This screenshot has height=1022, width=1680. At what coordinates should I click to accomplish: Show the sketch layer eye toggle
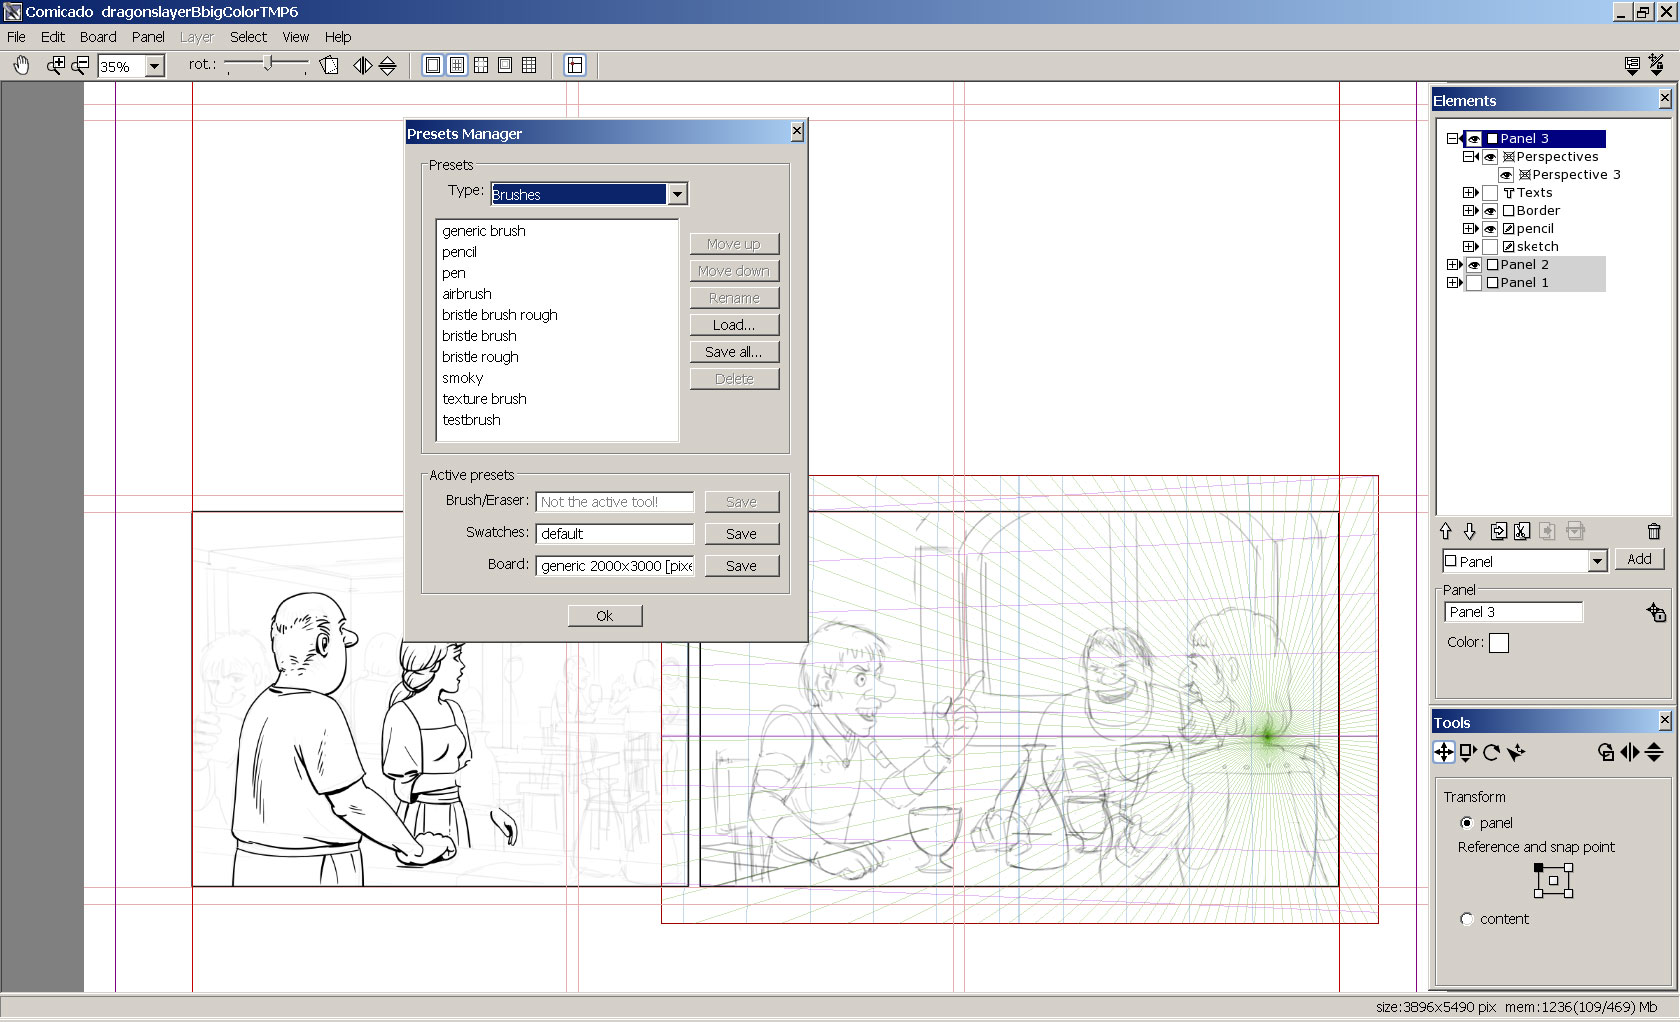click(x=1489, y=246)
